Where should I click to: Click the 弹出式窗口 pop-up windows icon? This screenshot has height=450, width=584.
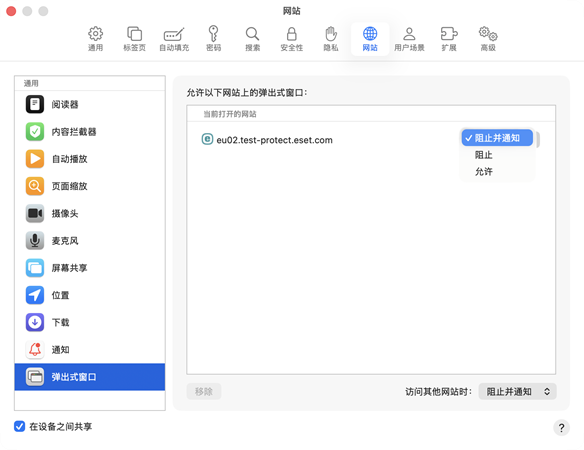35,377
